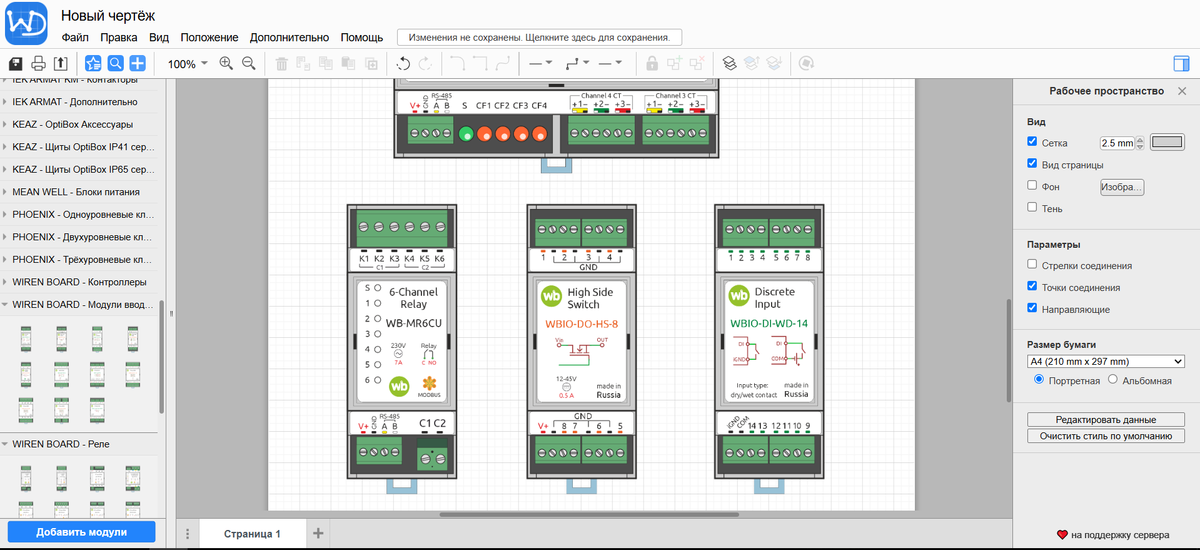1200x550 pixels.
Task: Toggle the blue favorites shapes icon
Action: [x=93, y=63]
